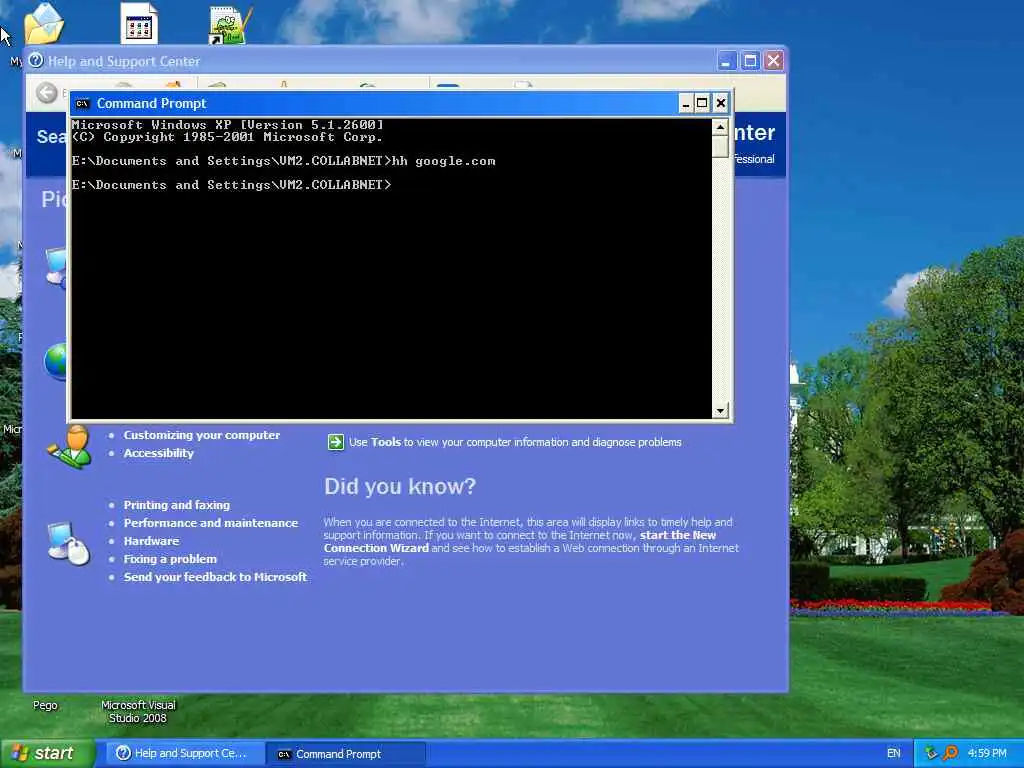Open the Command Prompt title bar system icon
The height and width of the screenshot is (768, 1024).
point(82,103)
